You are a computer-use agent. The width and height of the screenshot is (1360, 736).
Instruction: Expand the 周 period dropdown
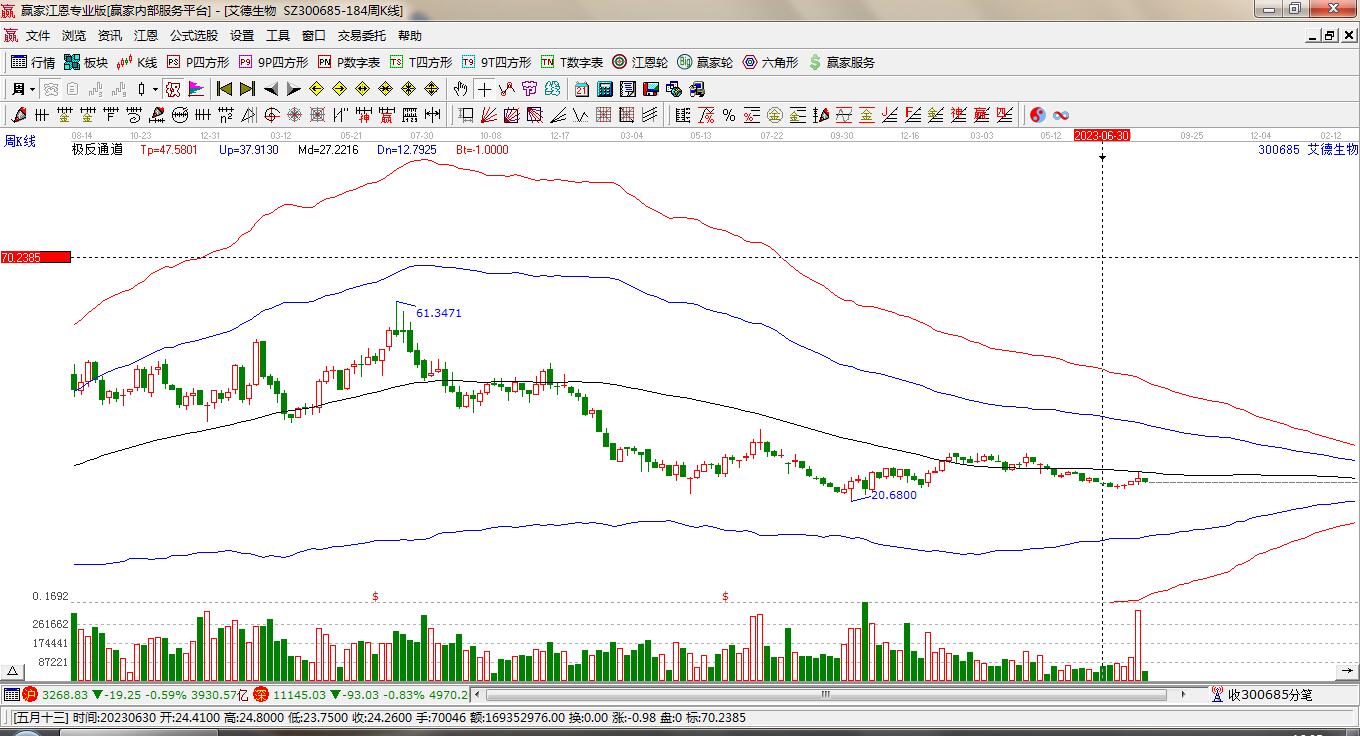23,89
